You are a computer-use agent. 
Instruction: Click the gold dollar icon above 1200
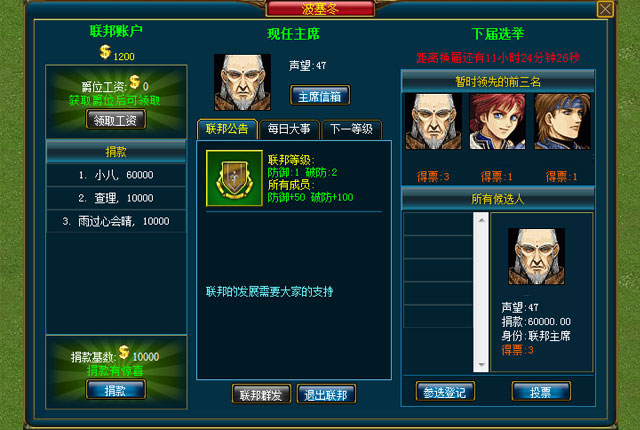point(105,52)
